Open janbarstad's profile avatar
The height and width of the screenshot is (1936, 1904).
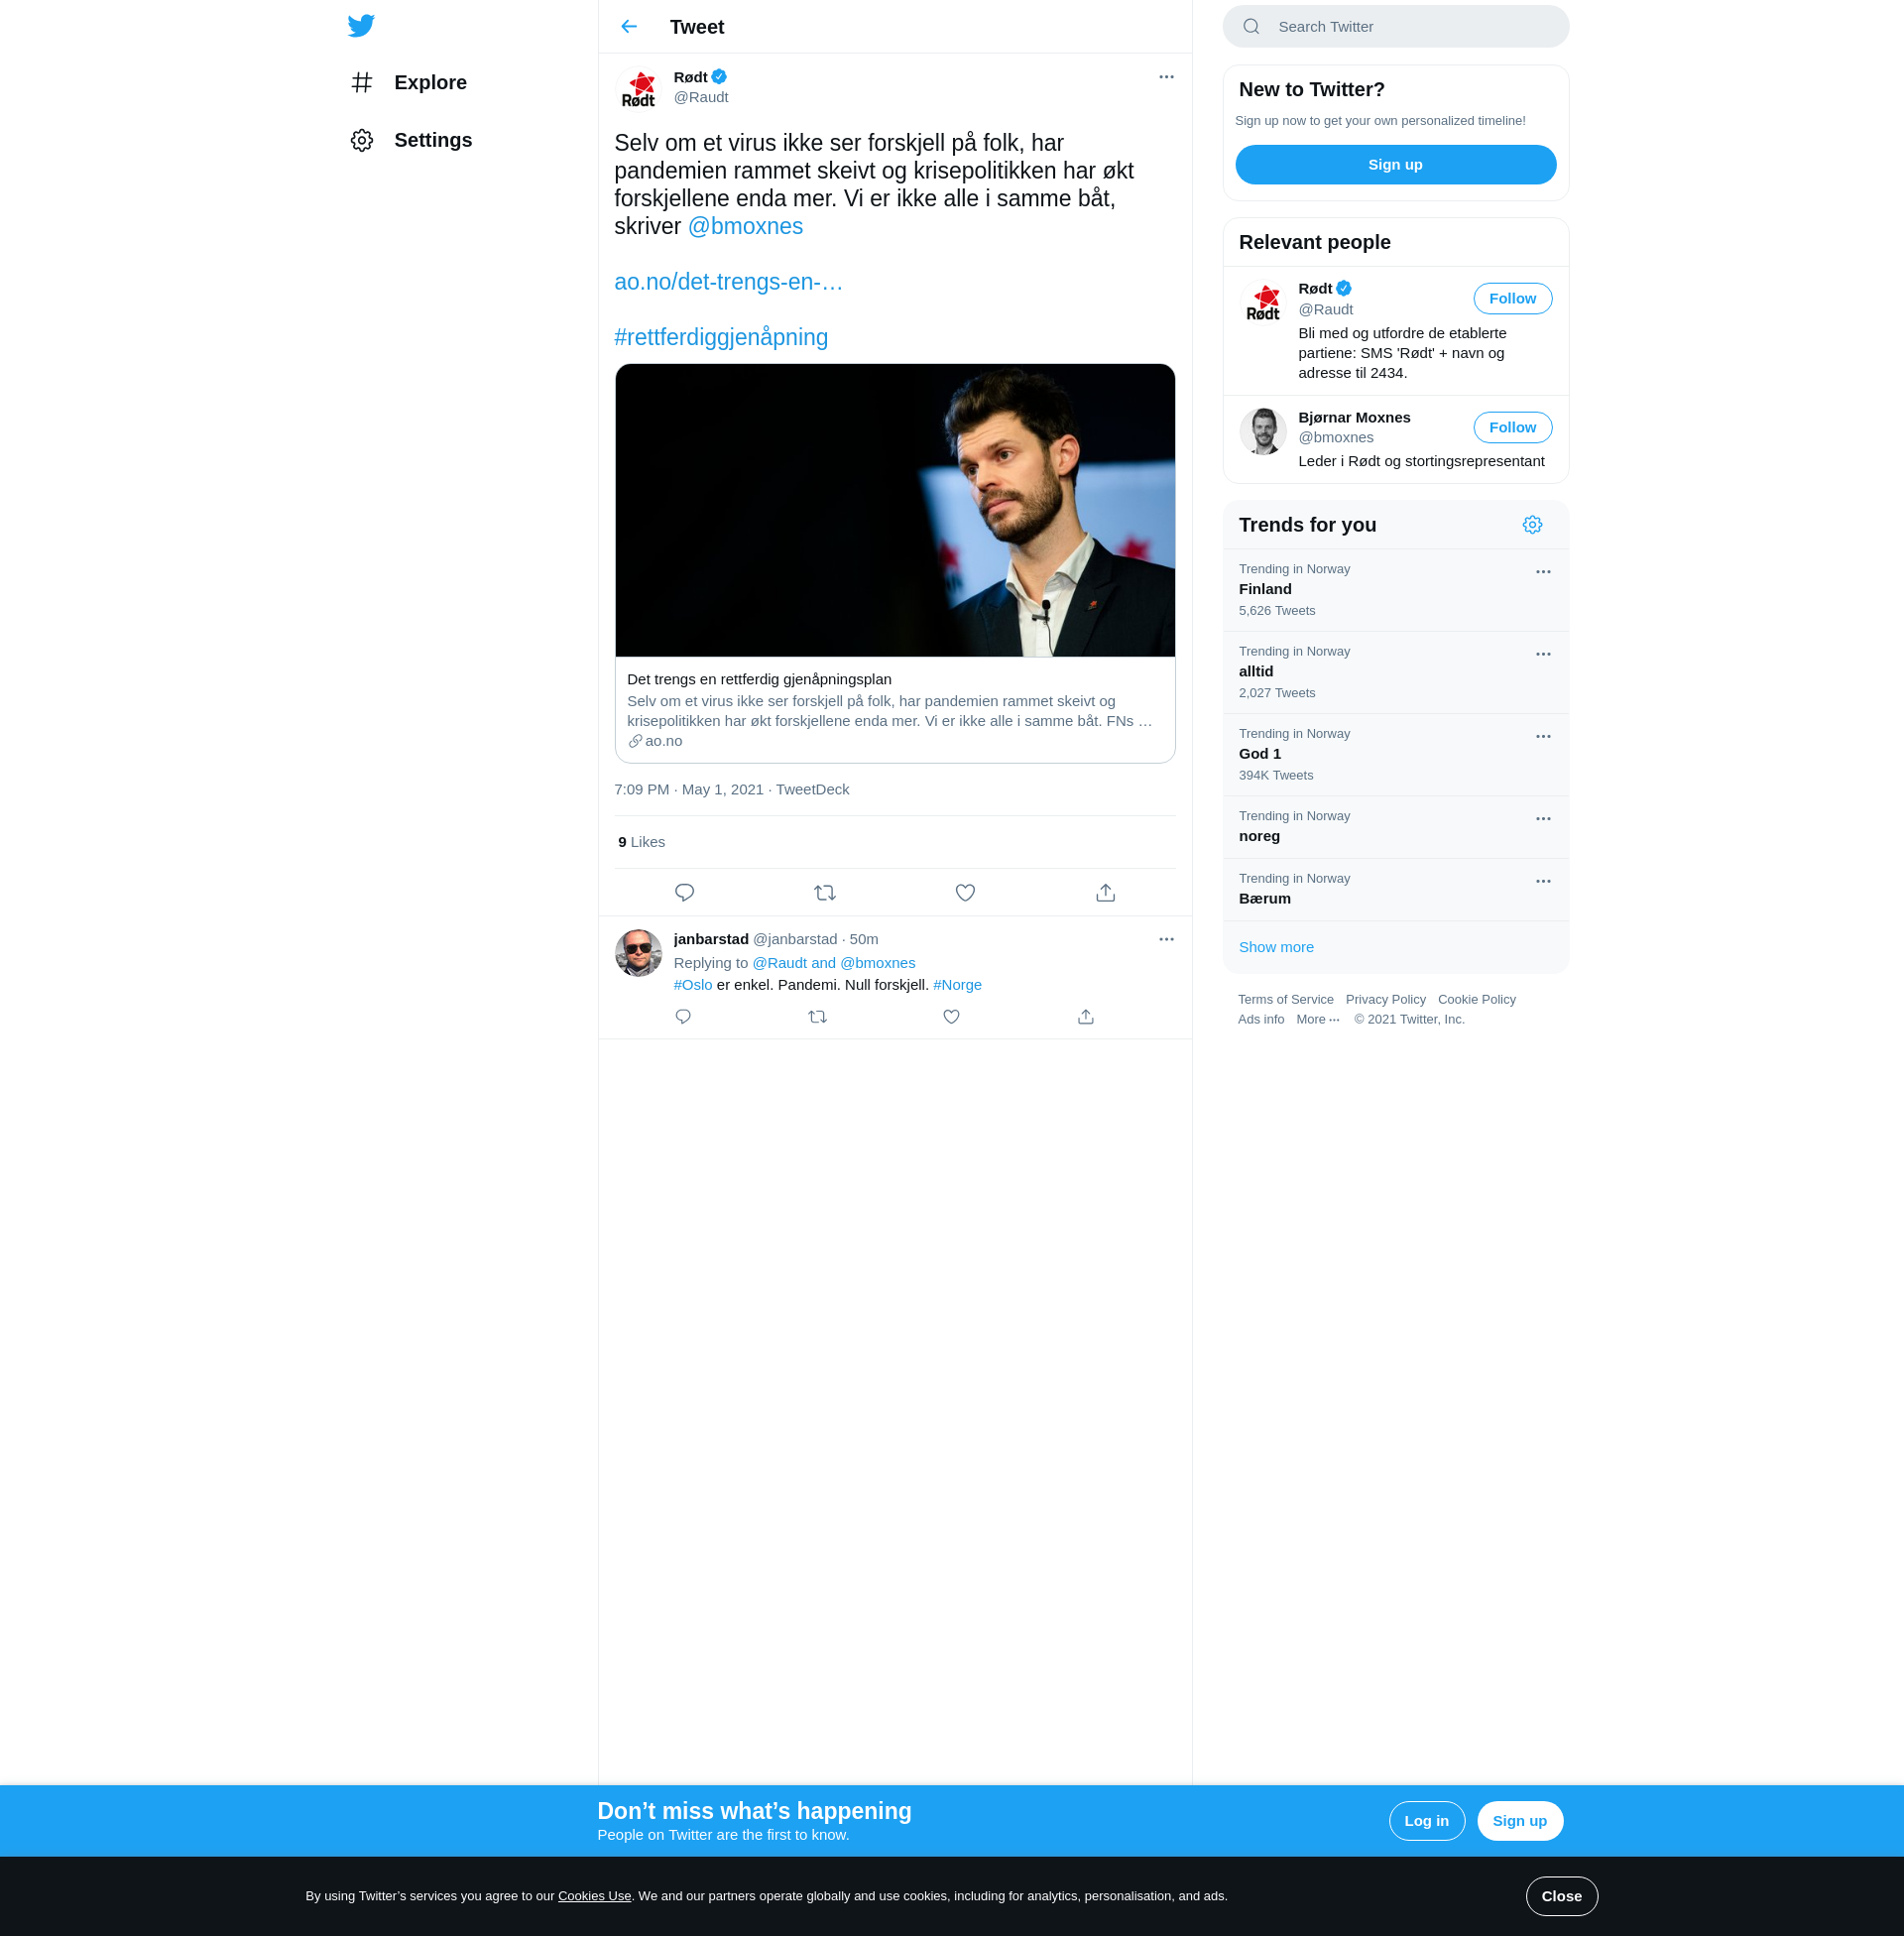(638, 953)
